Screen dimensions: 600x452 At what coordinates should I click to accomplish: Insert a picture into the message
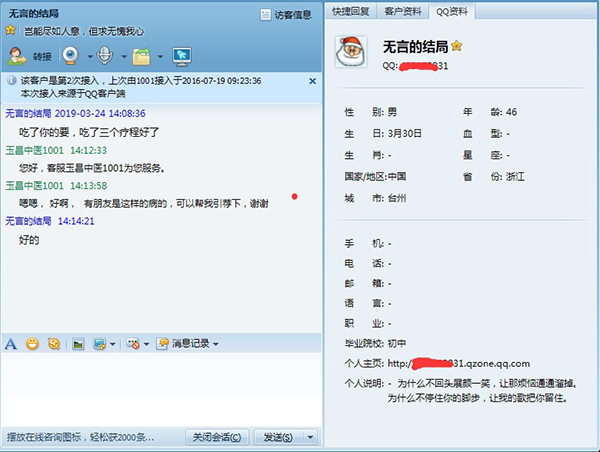click(x=78, y=344)
